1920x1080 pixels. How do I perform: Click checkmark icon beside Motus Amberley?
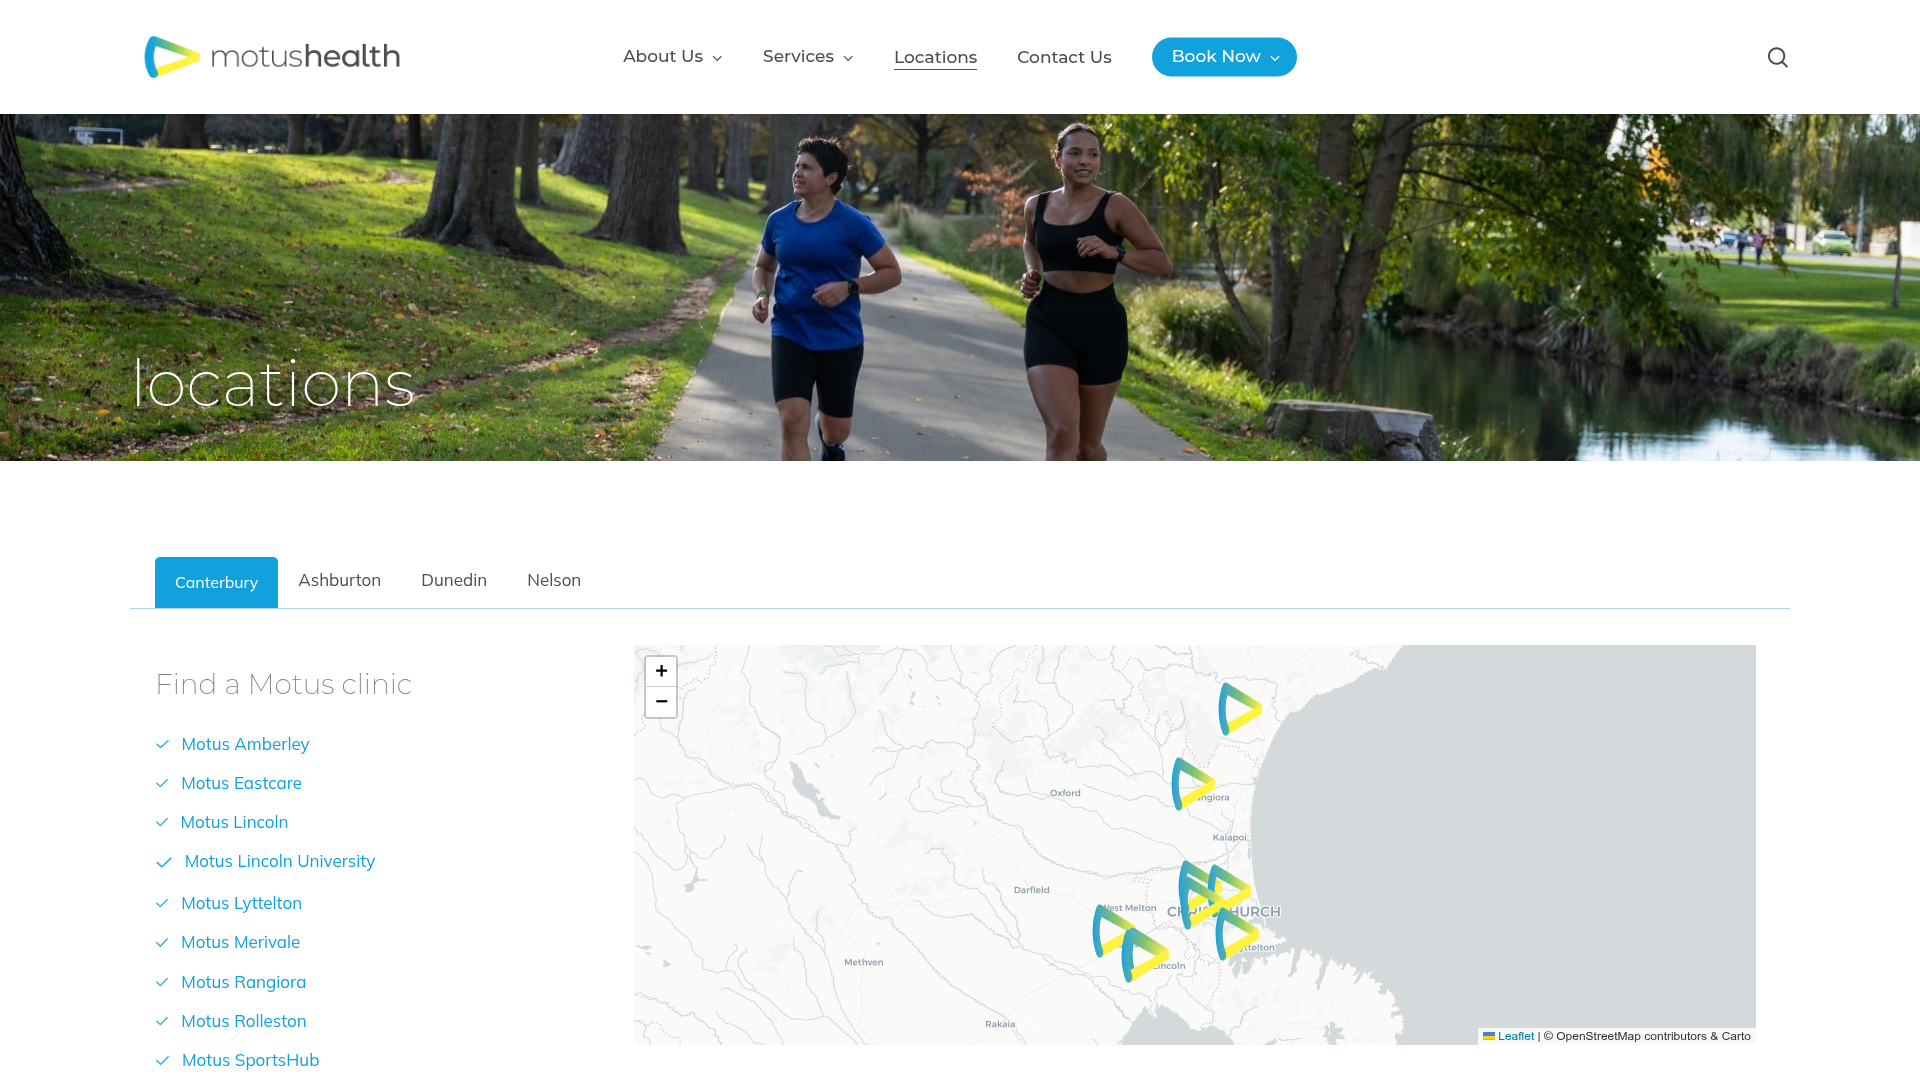coord(163,744)
